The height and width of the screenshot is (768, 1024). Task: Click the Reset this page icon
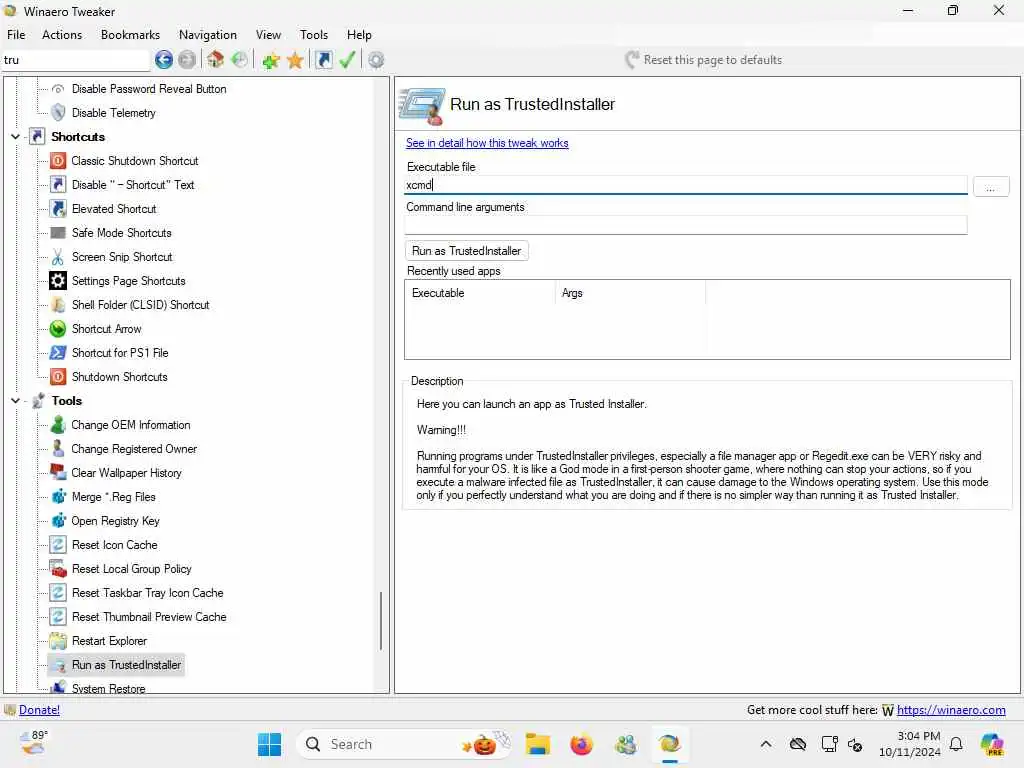(632, 60)
